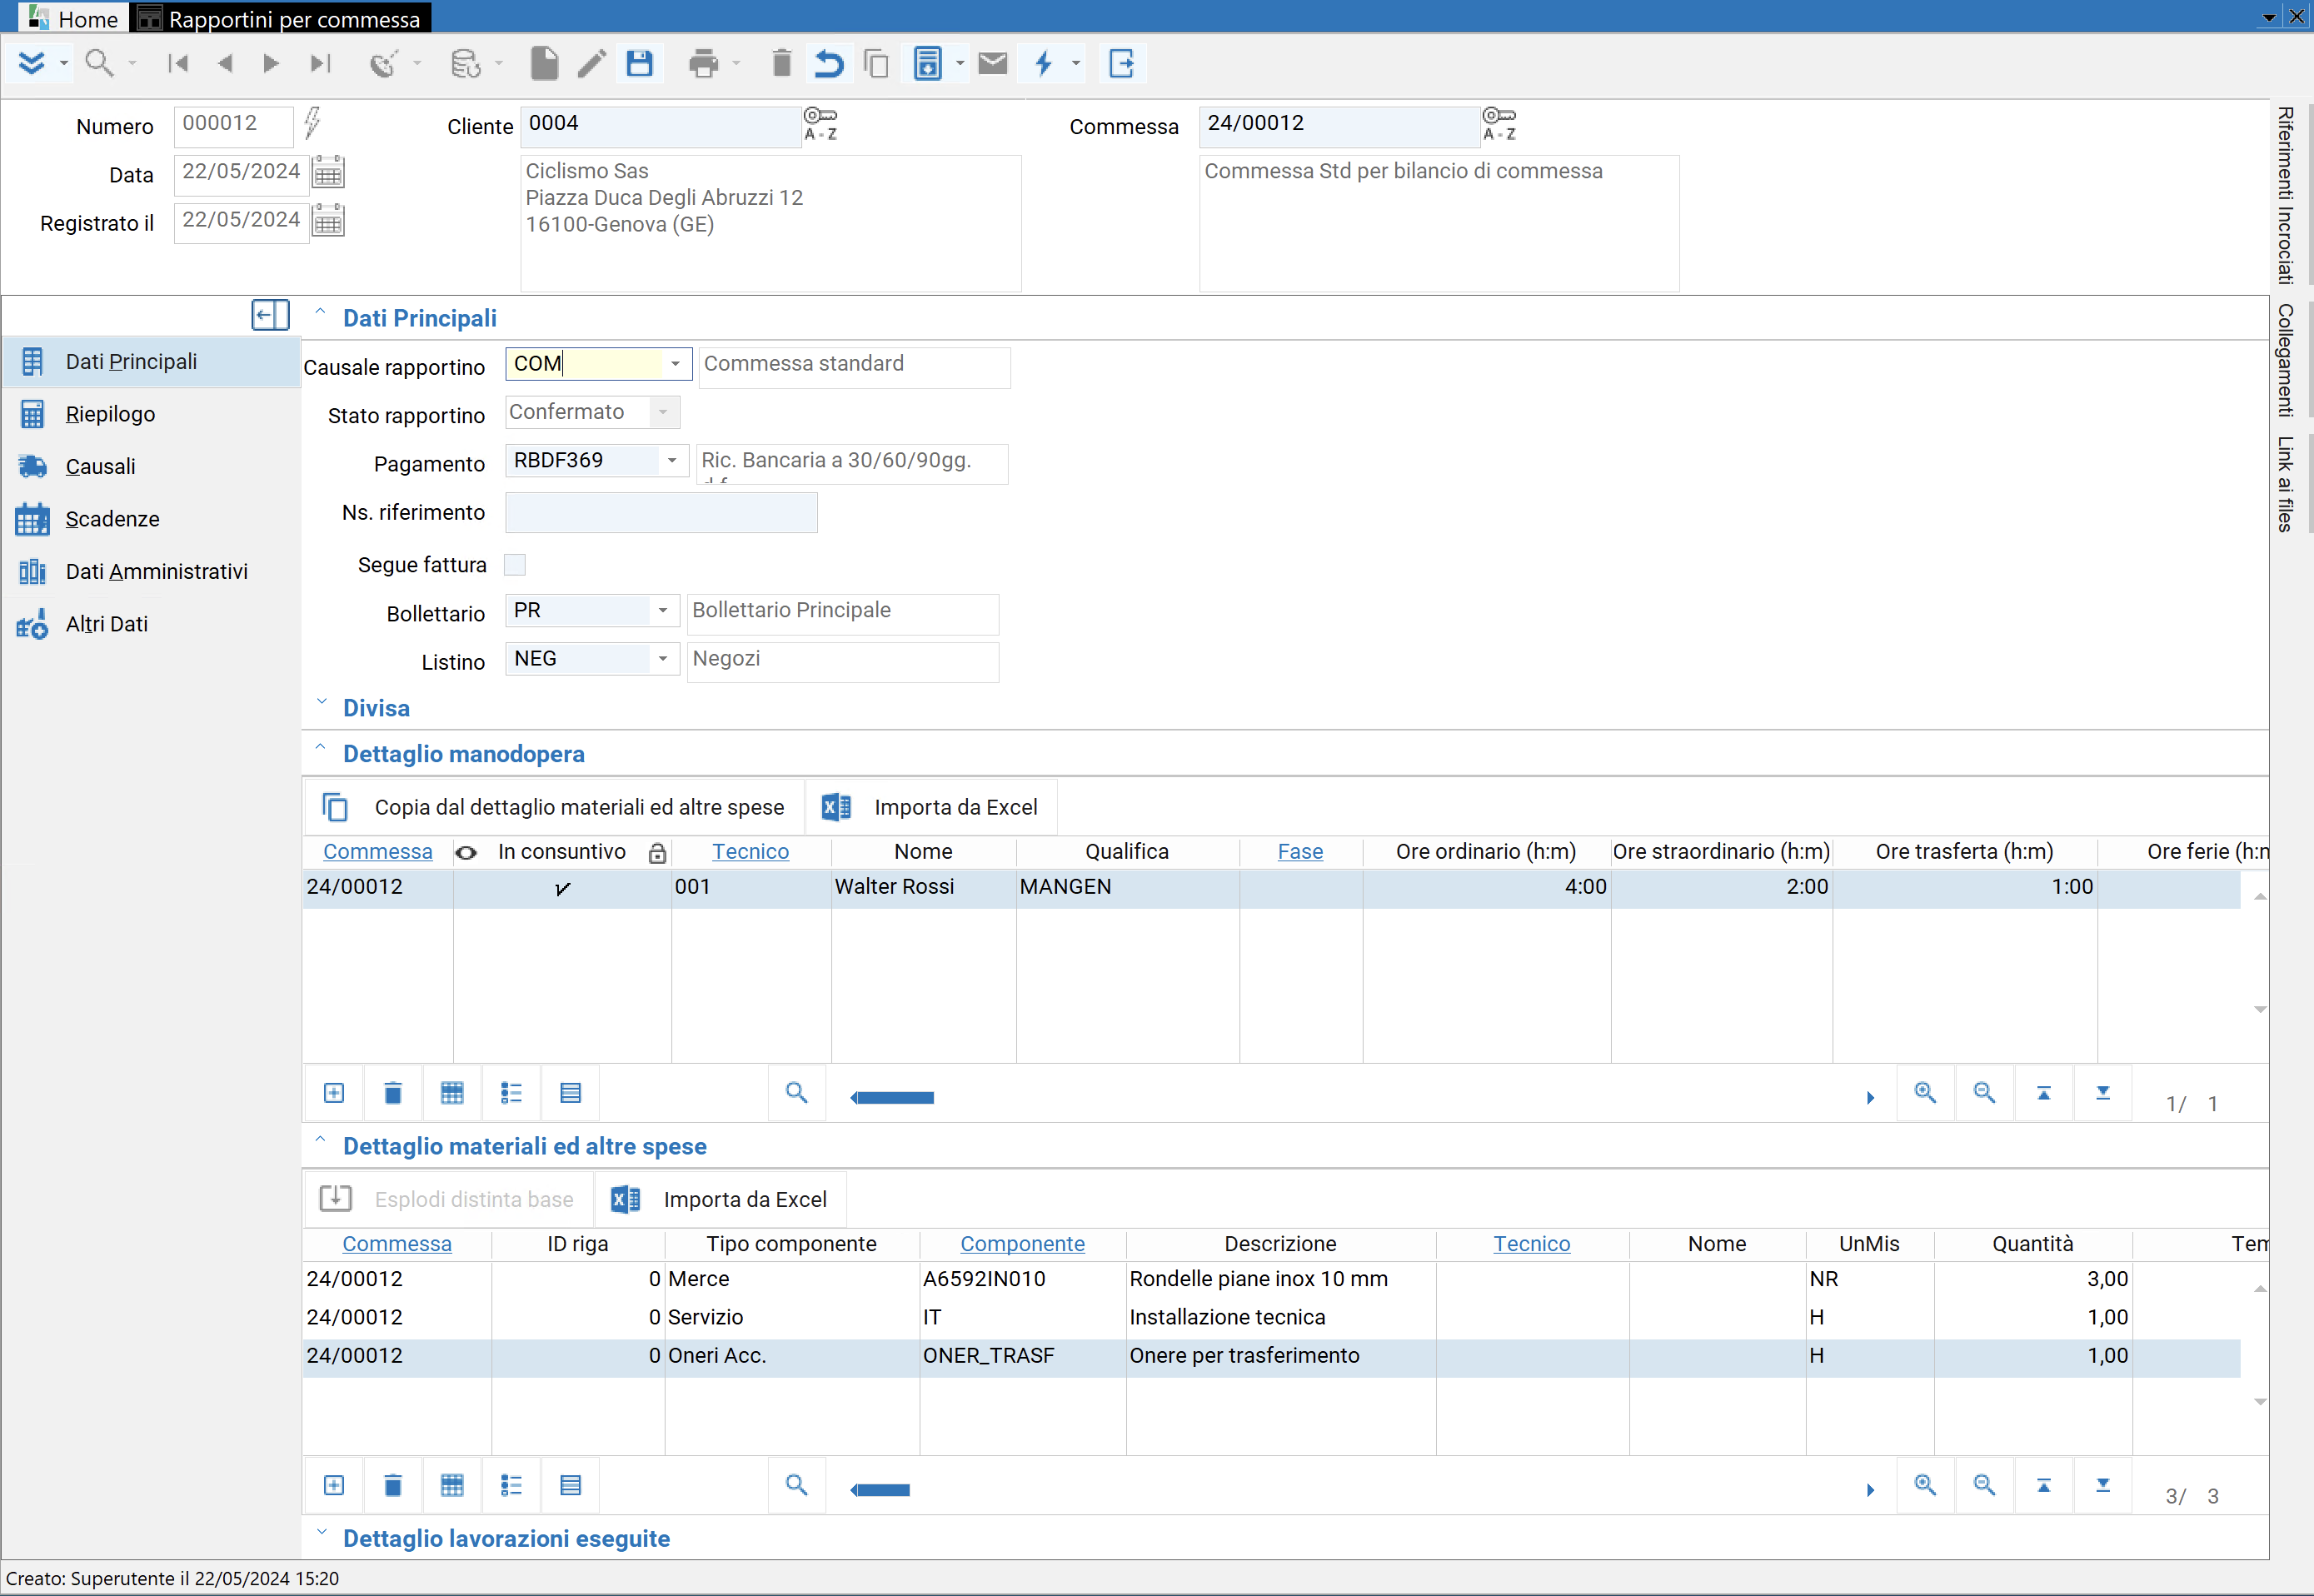Open calendar picker next to Data field

click(328, 174)
